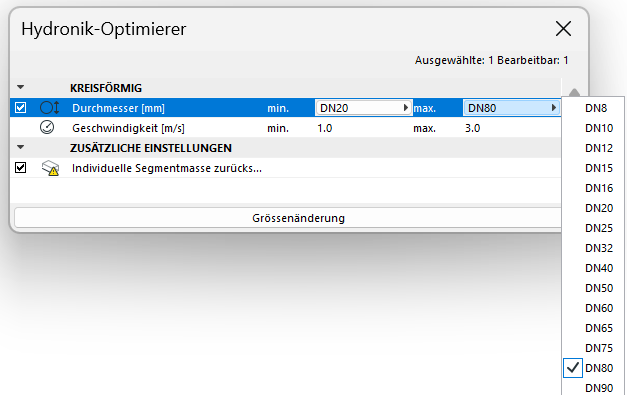The height and width of the screenshot is (395, 627).
Task: Click the circular diameter icon
Action: 50,108
